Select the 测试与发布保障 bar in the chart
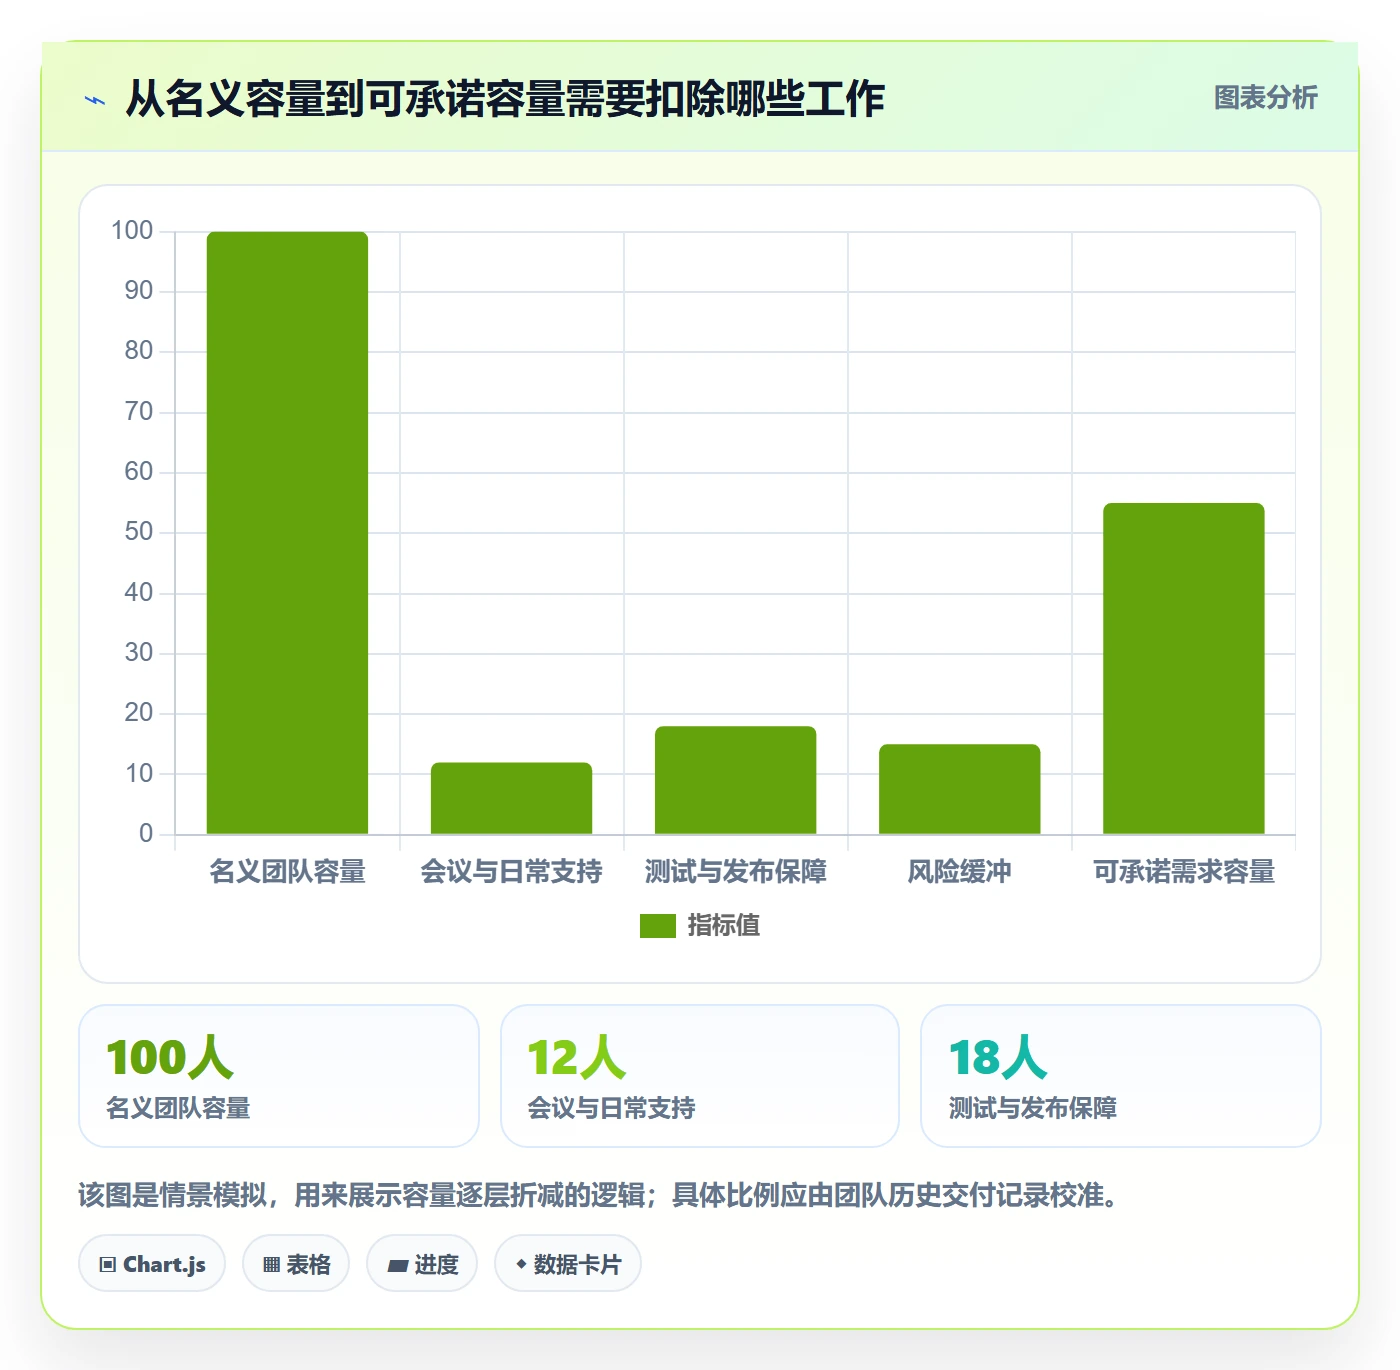This screenshot has height=1370, width=1400. (735, 780)
